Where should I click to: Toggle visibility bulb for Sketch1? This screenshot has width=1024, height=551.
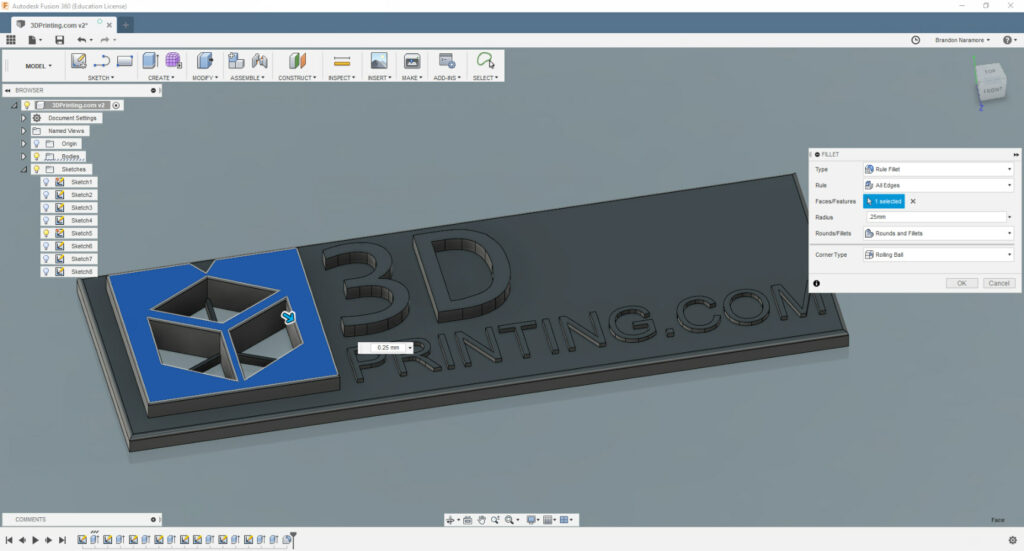(46, 182)
